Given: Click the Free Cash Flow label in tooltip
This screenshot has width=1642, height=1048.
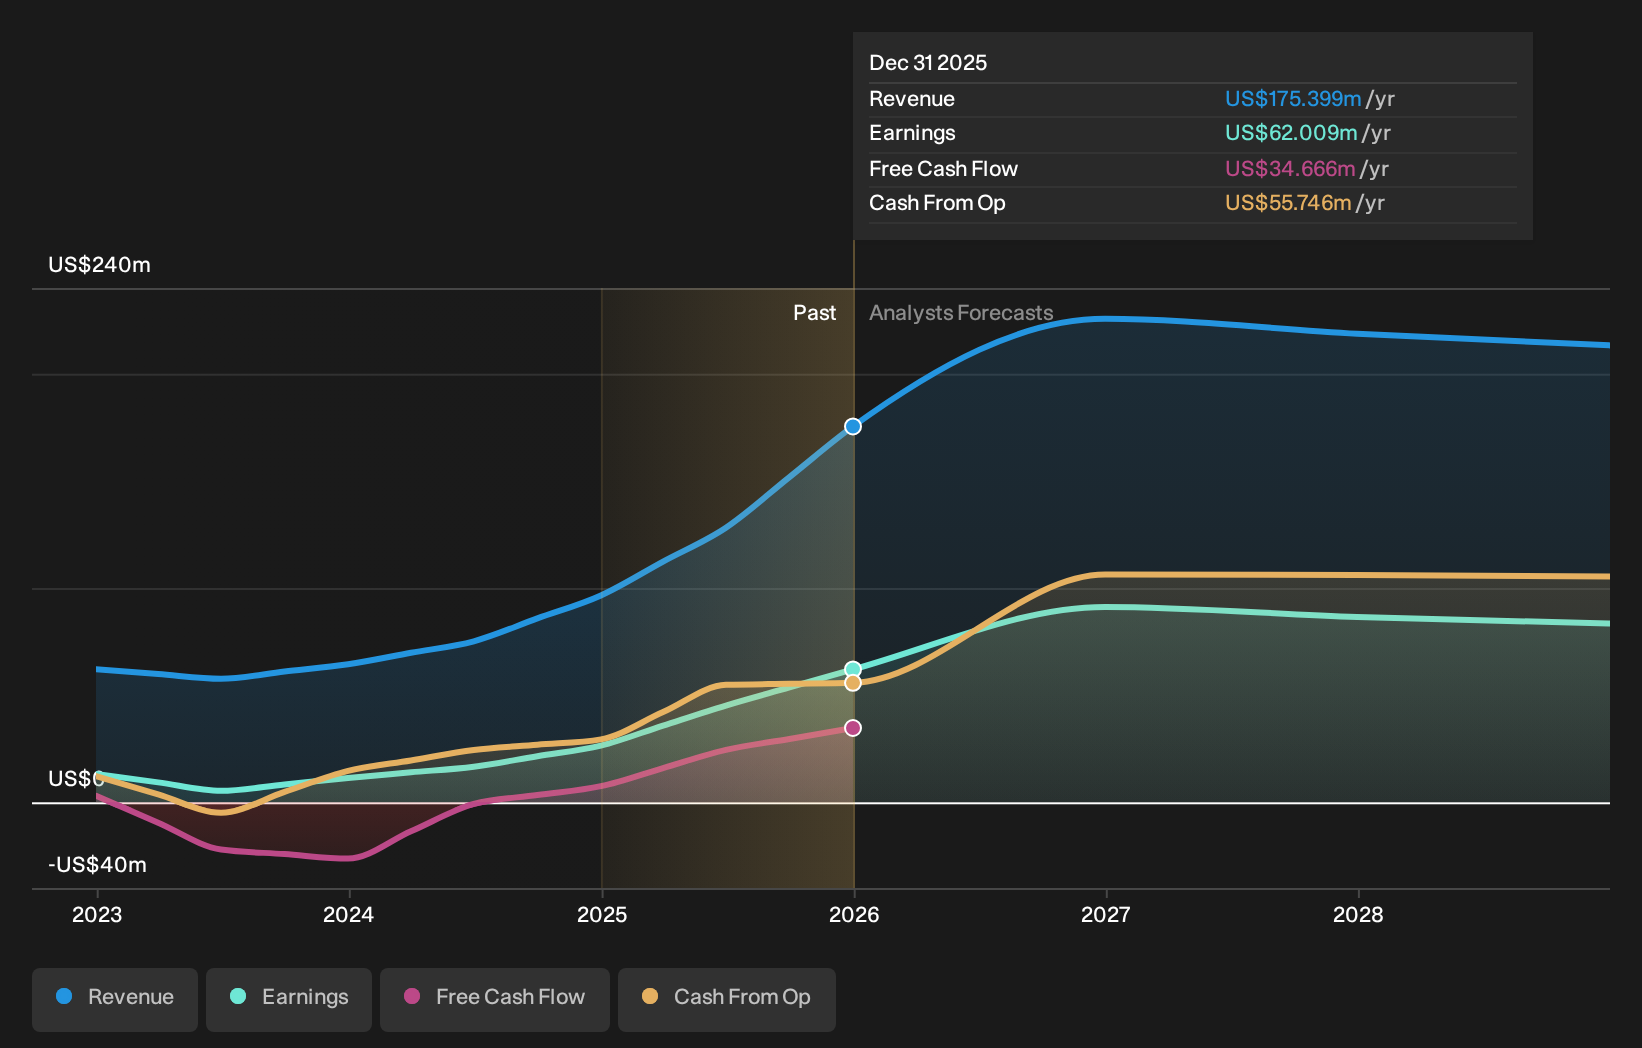Looking at the screenshot, I should click(x=943, y=169).
